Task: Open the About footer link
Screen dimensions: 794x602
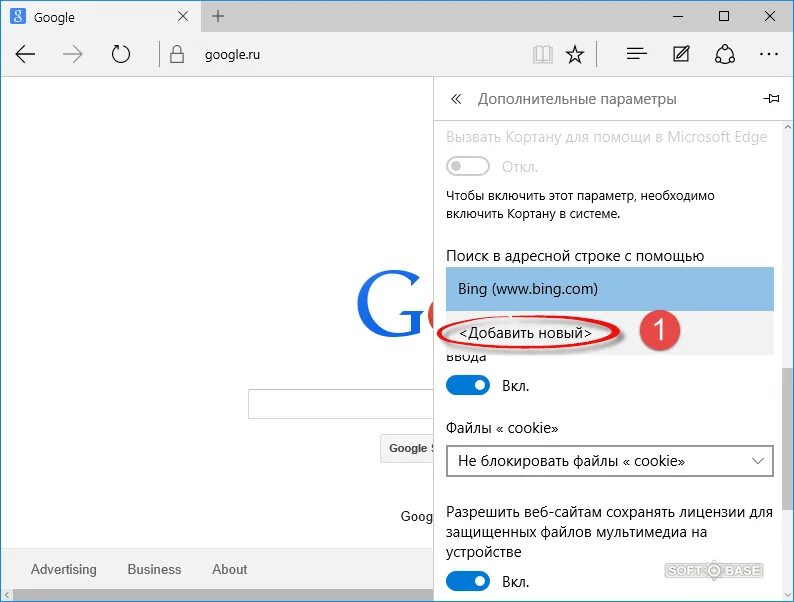Action: pos(229,570)
